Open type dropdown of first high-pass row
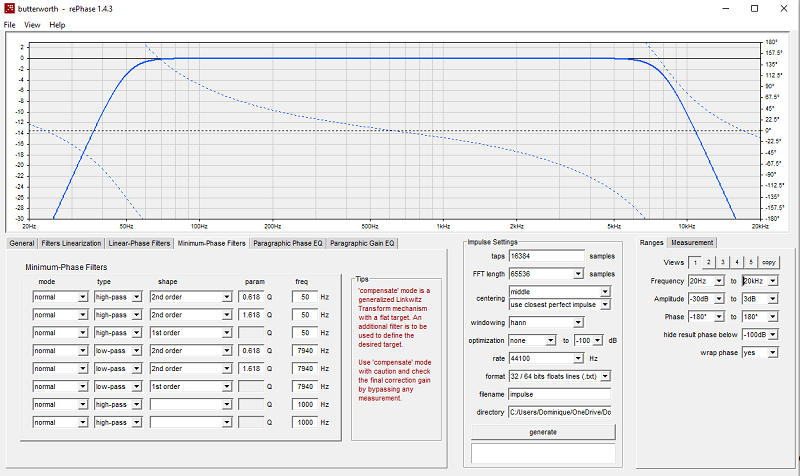The width and height of the screenshot is (800, 476). pyautogui.click(x=136, y=297)
